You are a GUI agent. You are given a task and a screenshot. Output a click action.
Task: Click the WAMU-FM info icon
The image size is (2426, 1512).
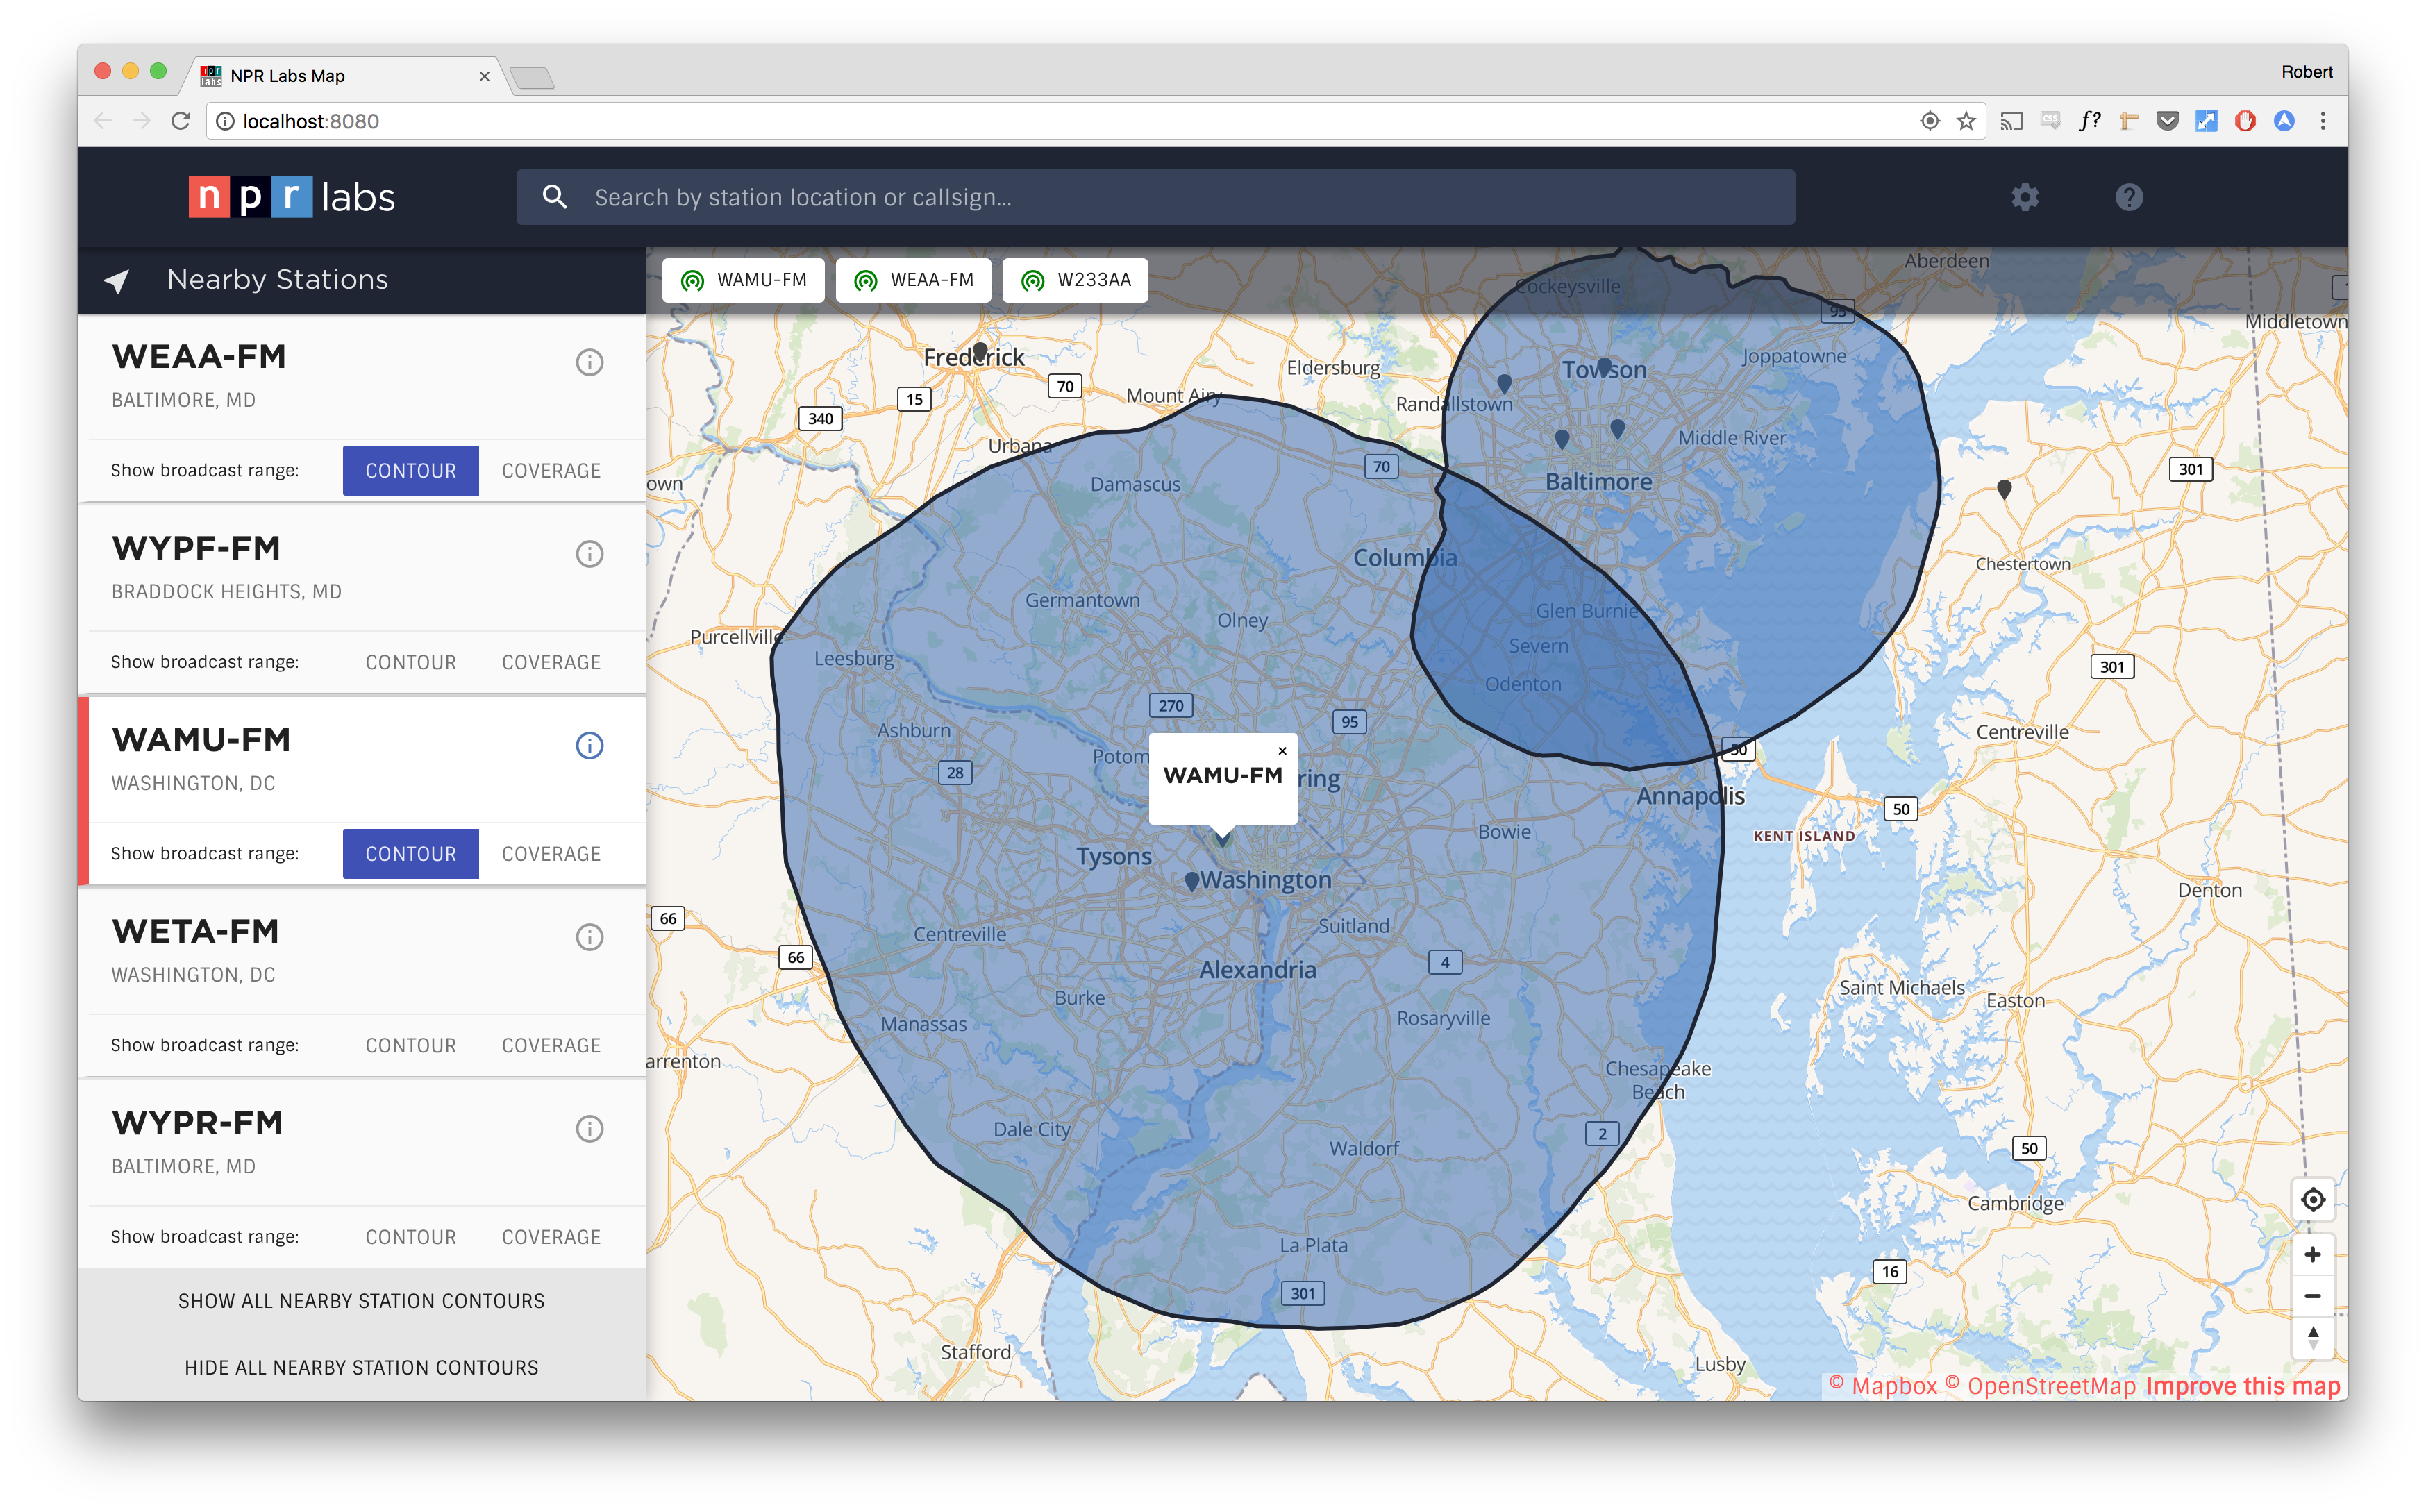[589, 745]
